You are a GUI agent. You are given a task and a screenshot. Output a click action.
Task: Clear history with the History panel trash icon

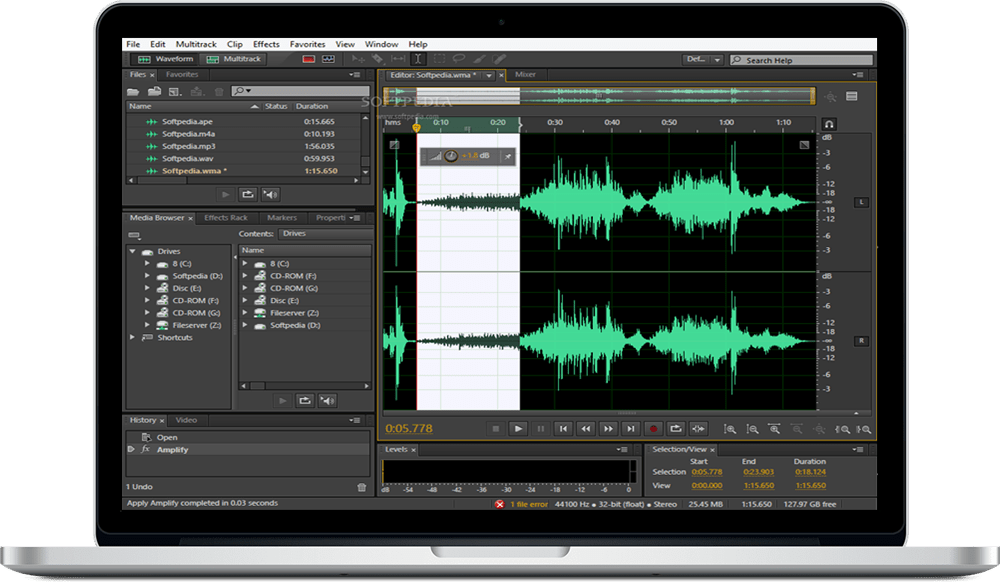(362, 487)
